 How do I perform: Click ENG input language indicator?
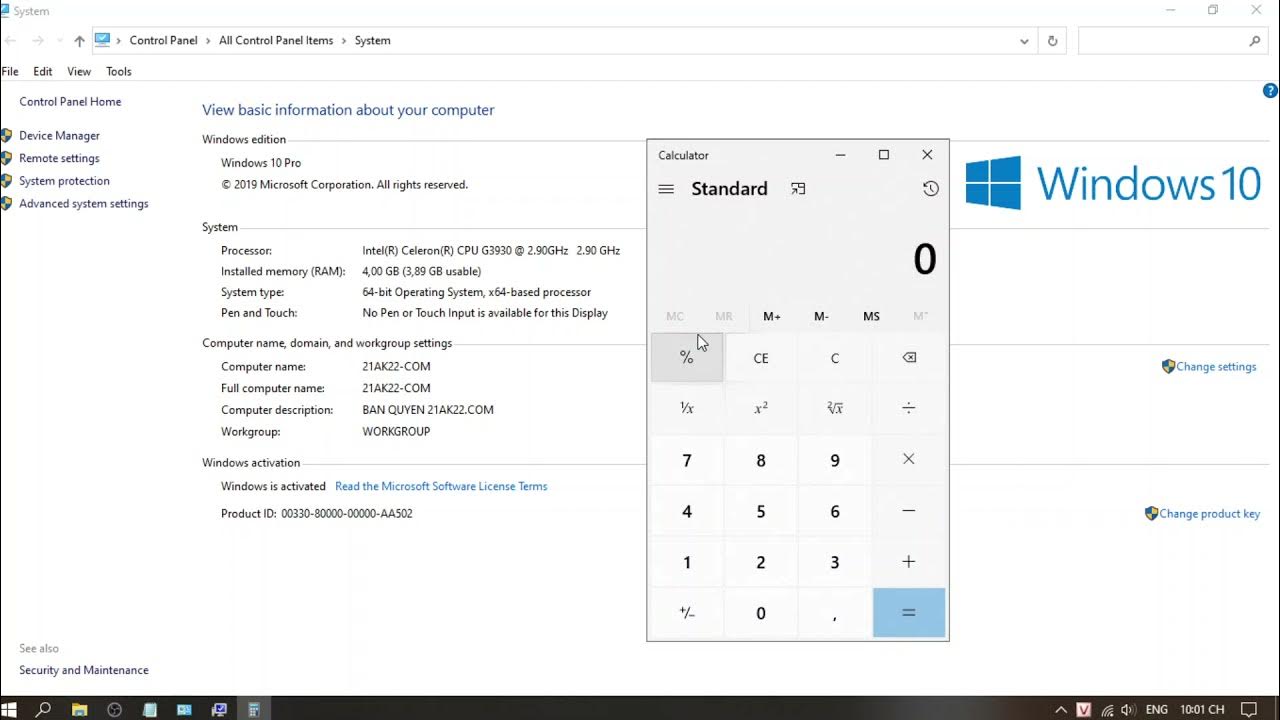pyautogui.click(x=1157, y=710)
